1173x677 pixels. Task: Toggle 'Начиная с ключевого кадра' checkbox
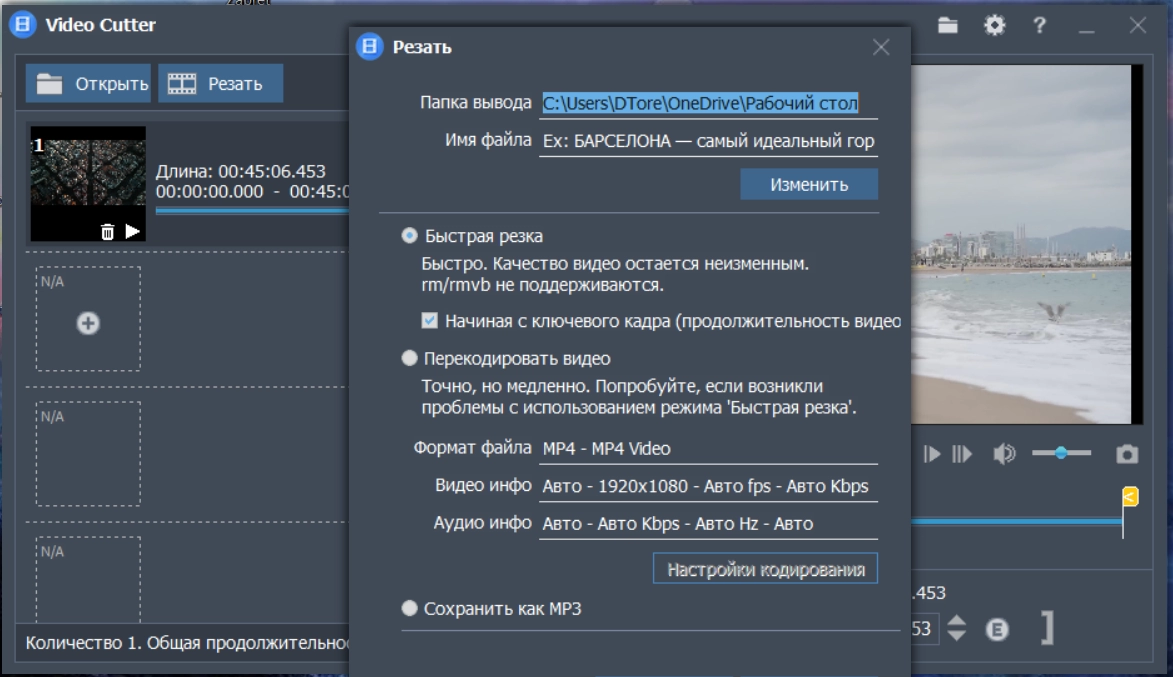(x=430, y=321)
